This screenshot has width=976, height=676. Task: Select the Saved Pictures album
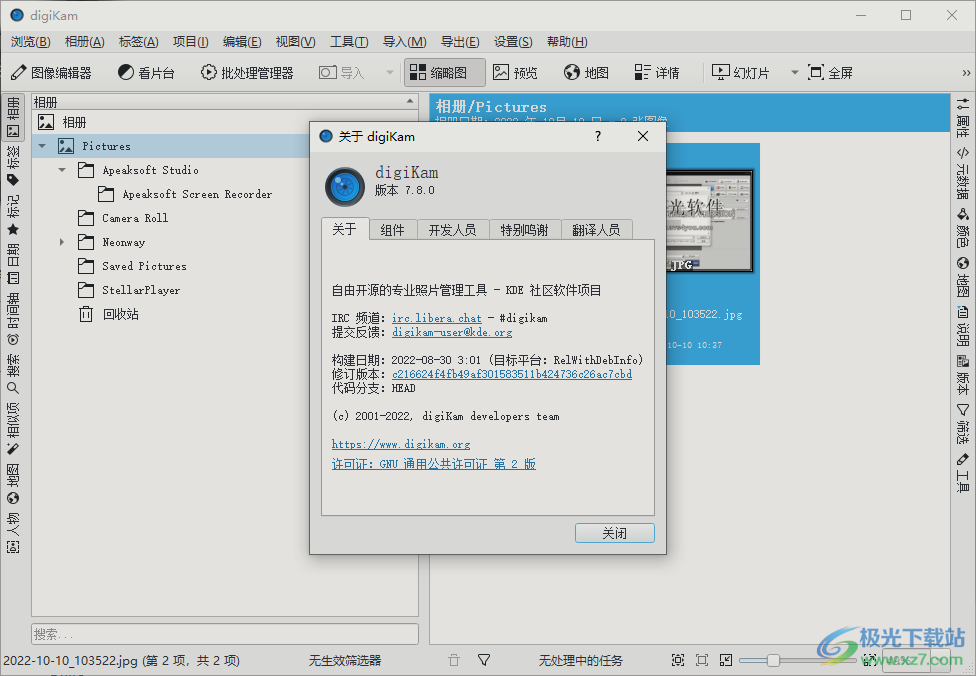[144, 266]
